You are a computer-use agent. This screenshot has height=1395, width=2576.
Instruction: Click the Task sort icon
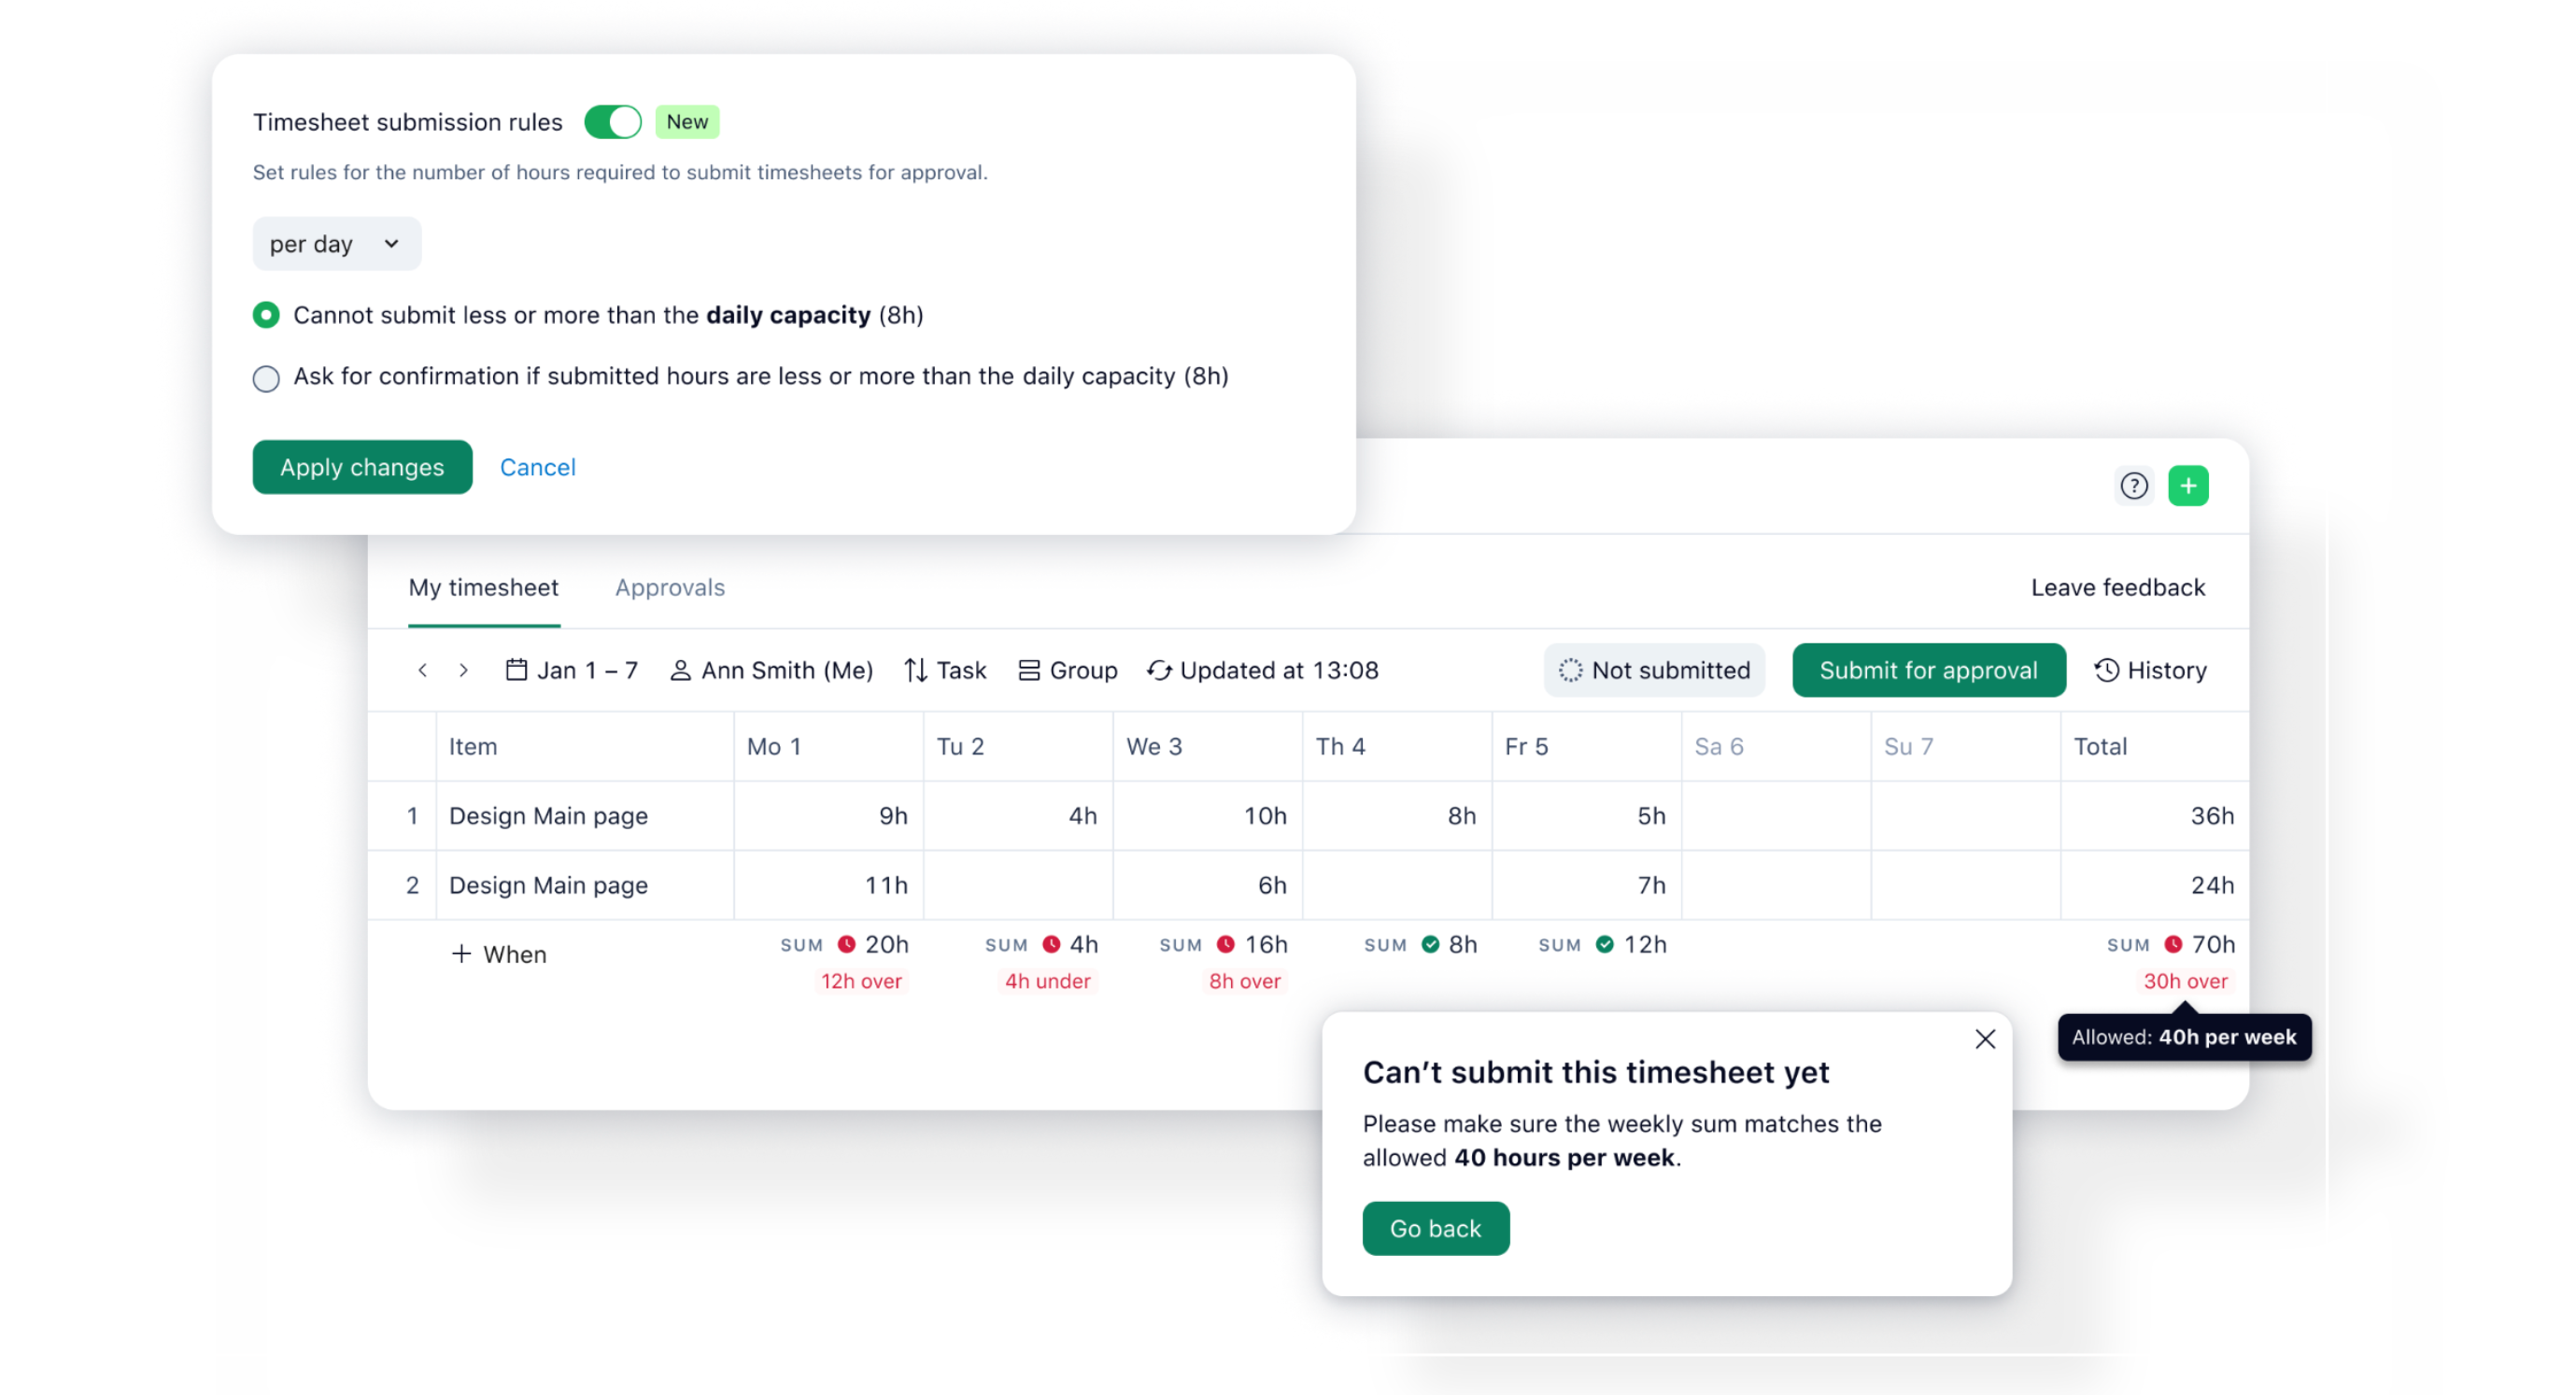(x=915, y=670)
